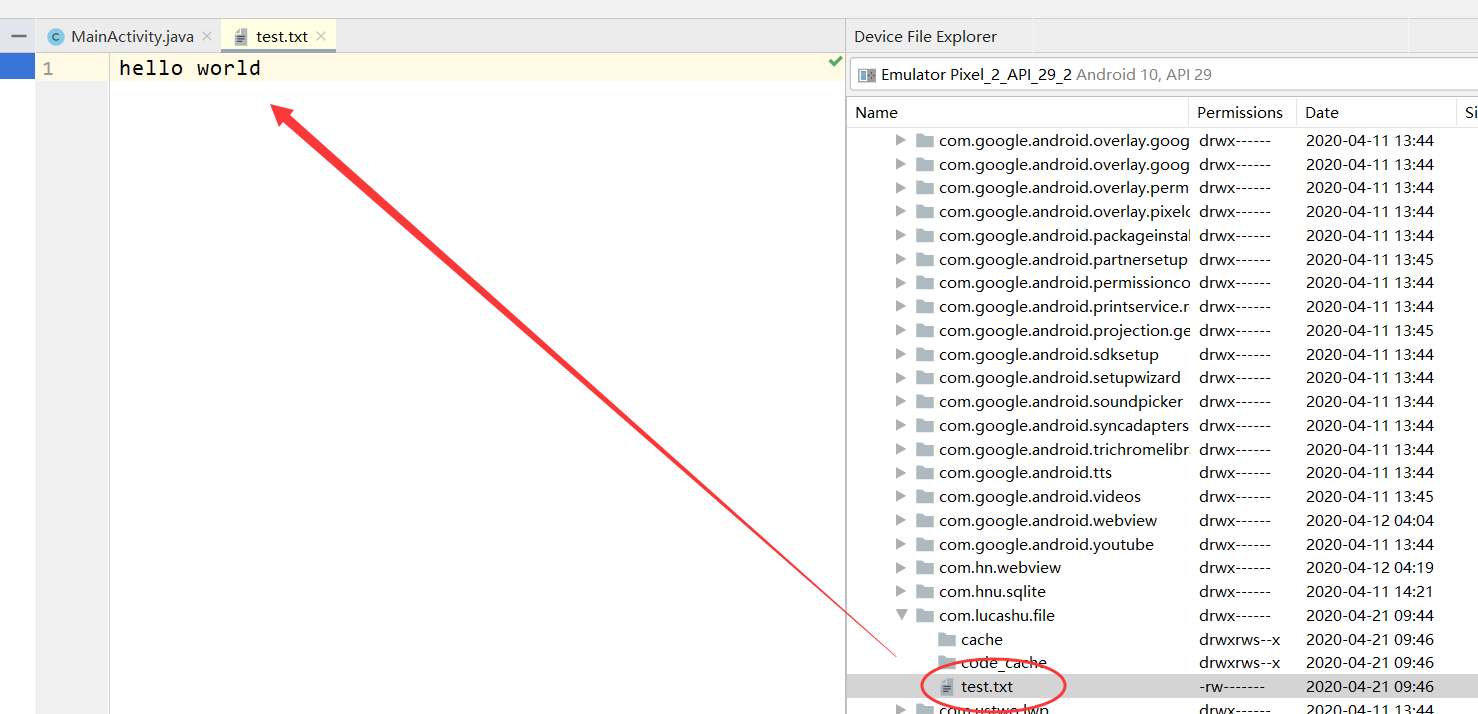Click 'drwxrws--x' permissions of cache row

point(1239,640)
